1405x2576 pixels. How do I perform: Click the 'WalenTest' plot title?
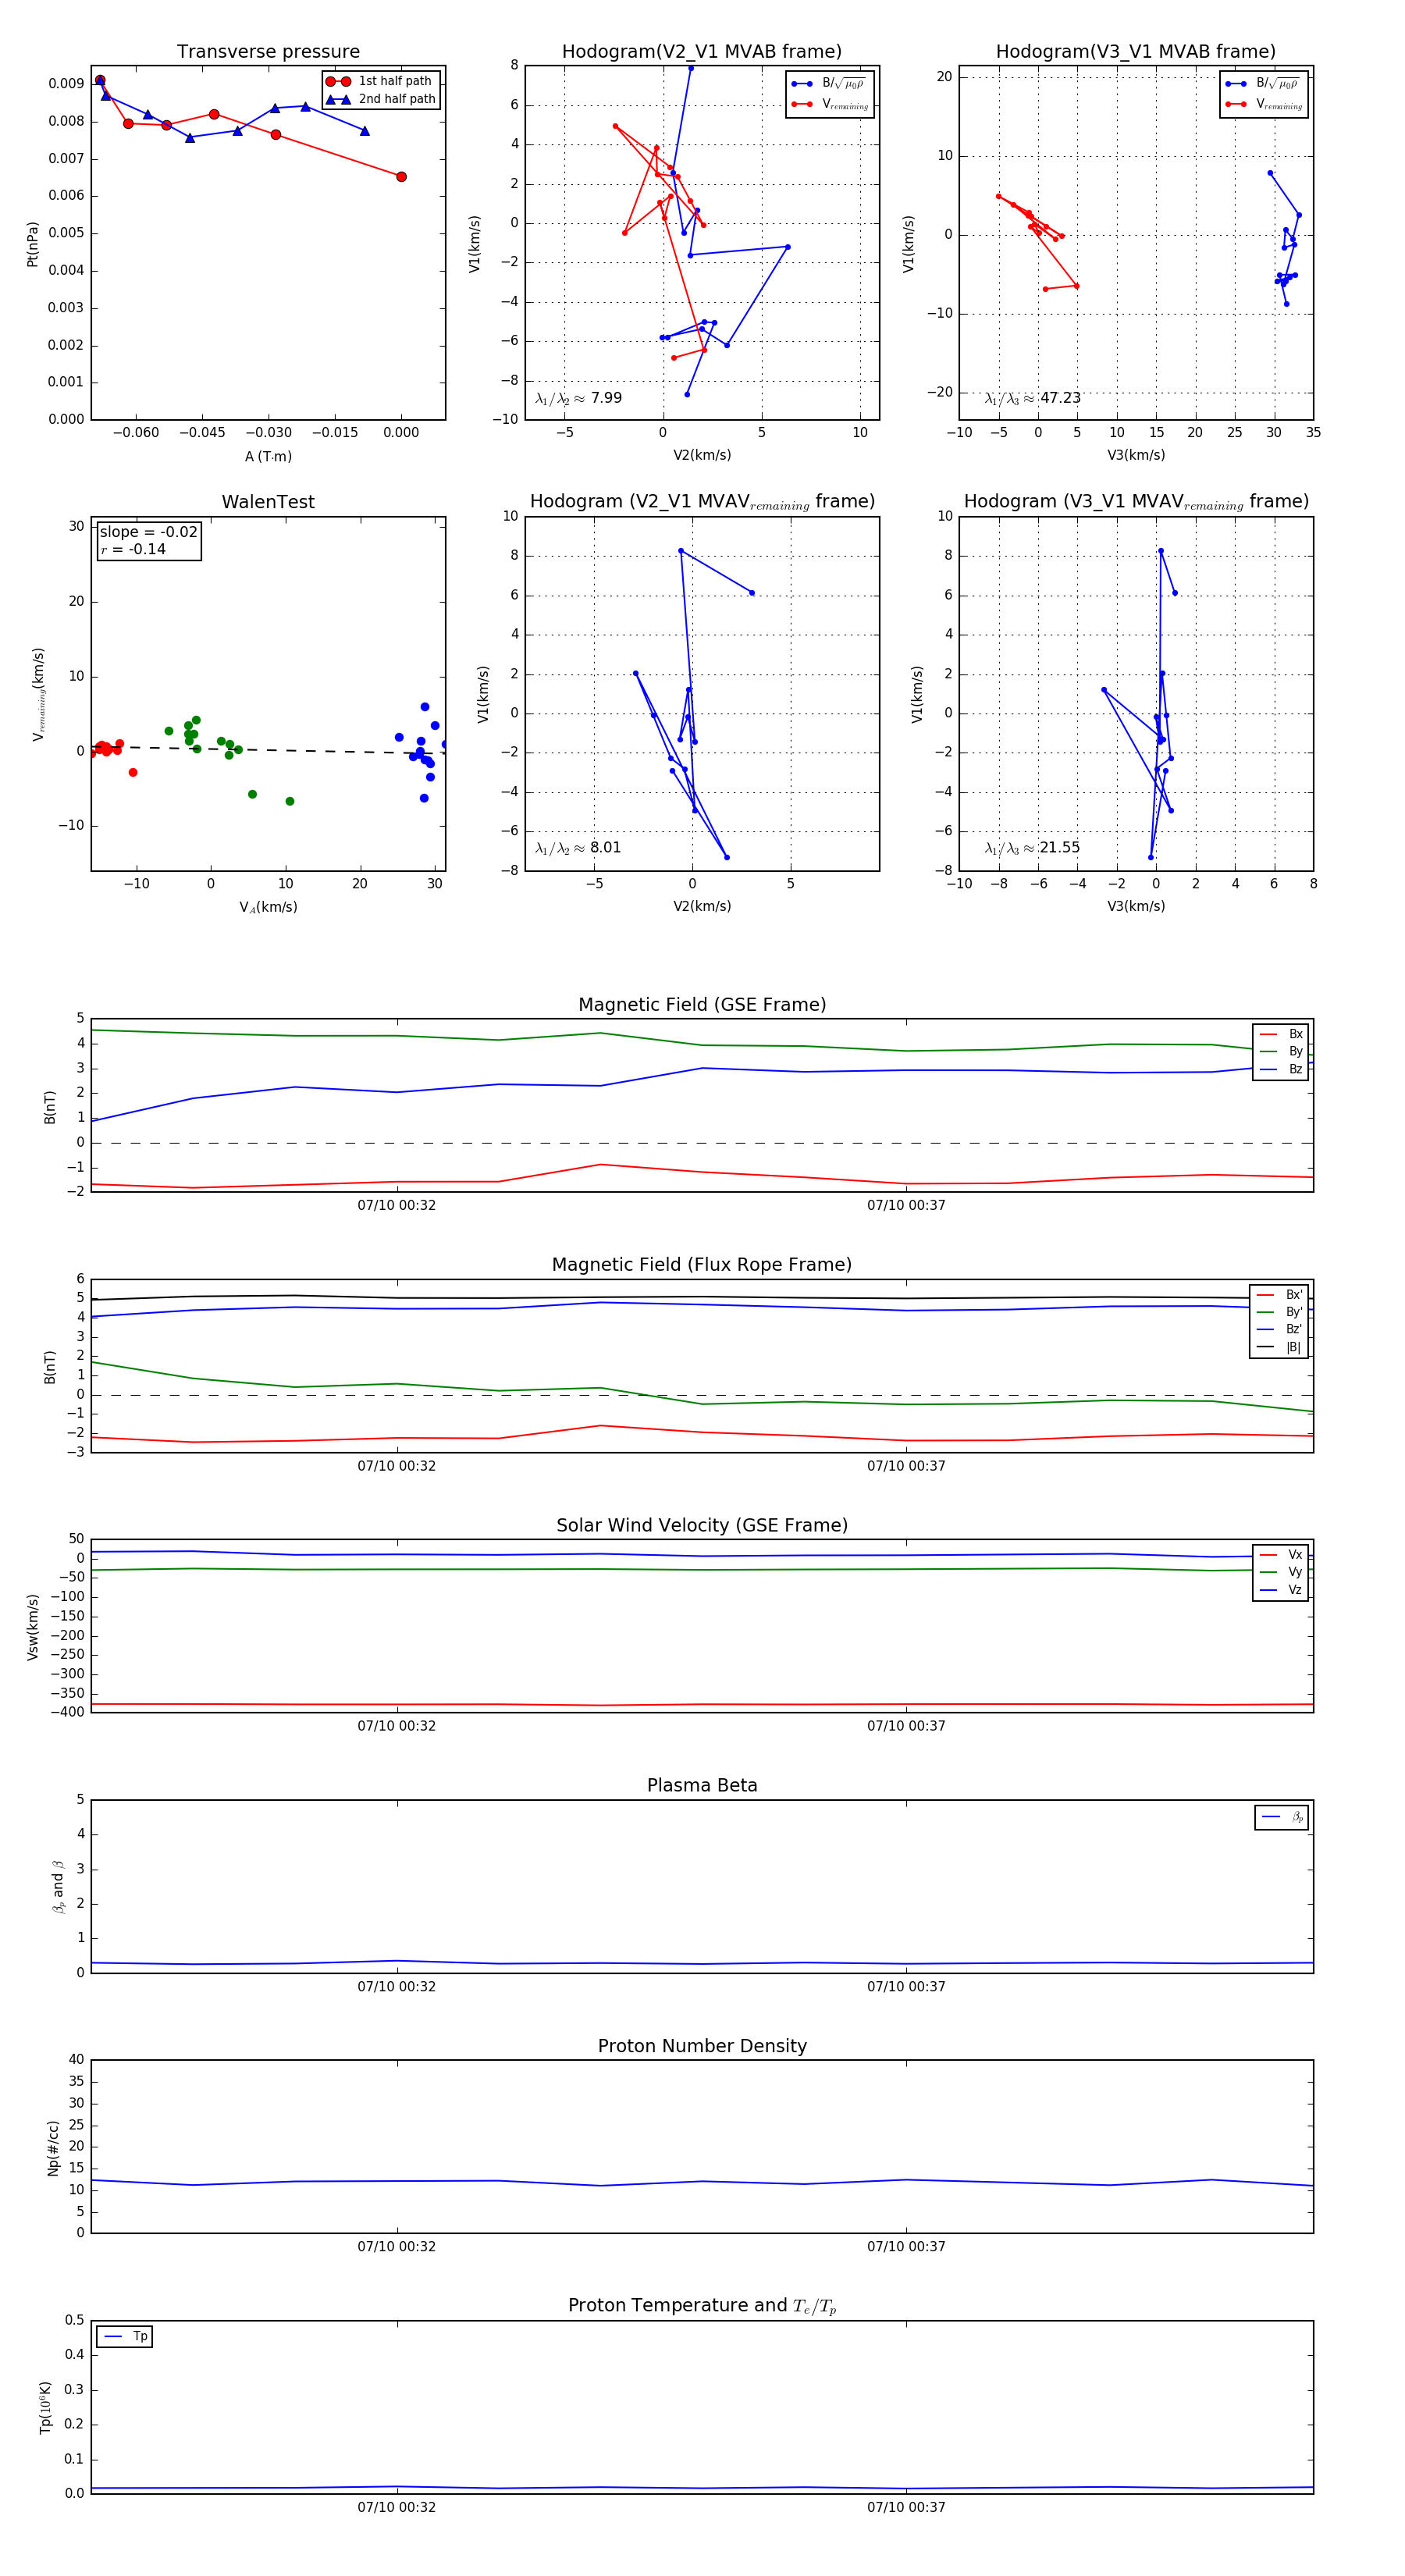coord(268,502)
